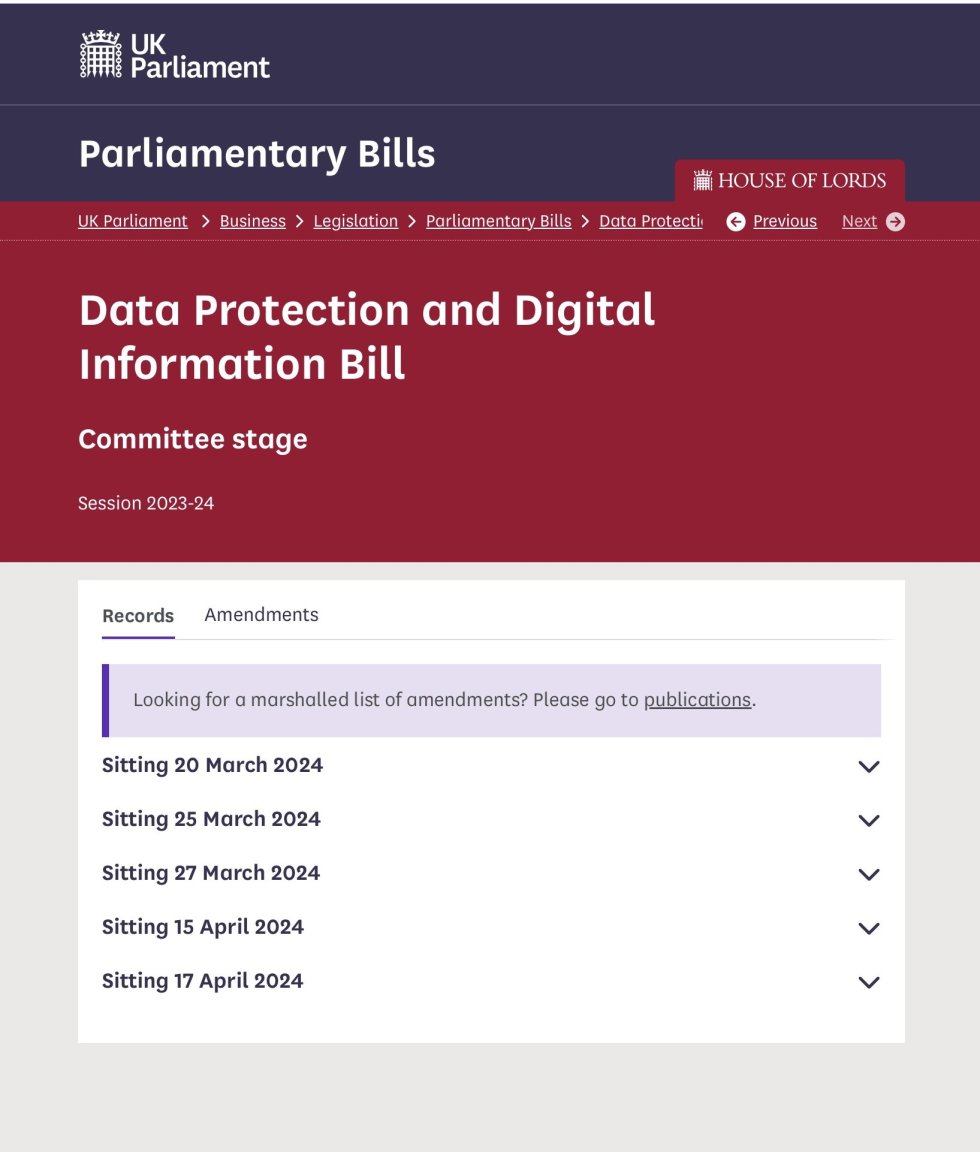This screenshot has height=1152, width=980.
Task: Click the Previous left-arrow circle icon
Action: click(735, 221)
